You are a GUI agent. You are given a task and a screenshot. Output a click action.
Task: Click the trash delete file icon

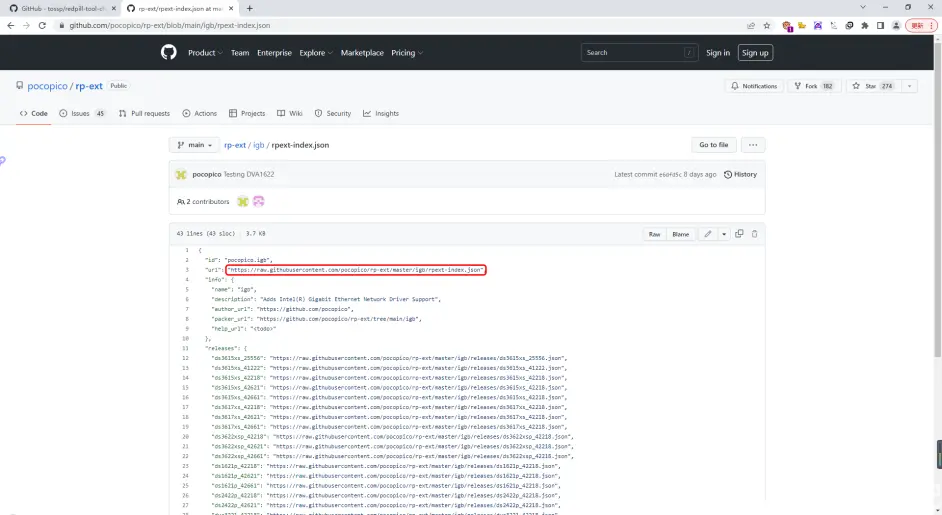[755, 234]
